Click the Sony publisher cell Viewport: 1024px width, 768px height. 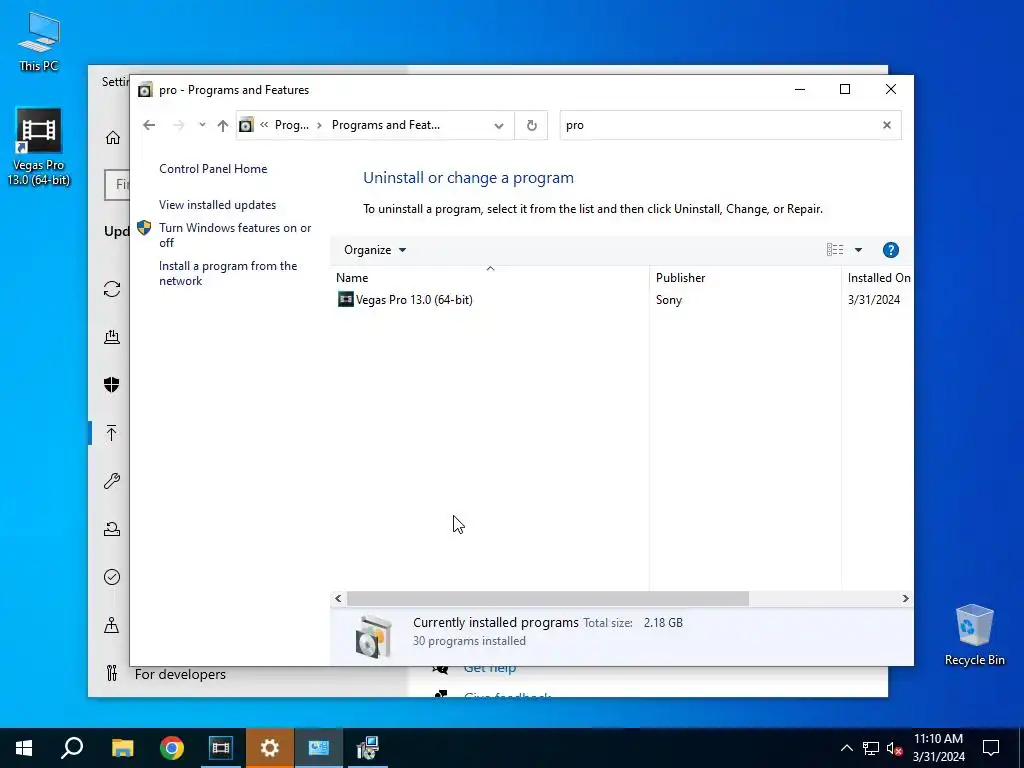point(669,300)
